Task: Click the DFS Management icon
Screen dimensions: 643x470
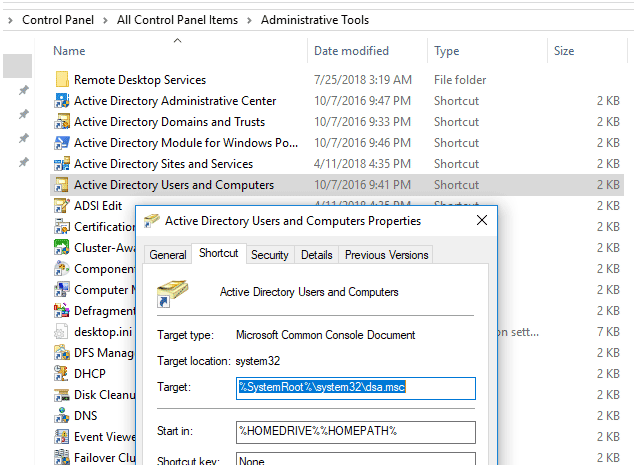Action: 62,352
